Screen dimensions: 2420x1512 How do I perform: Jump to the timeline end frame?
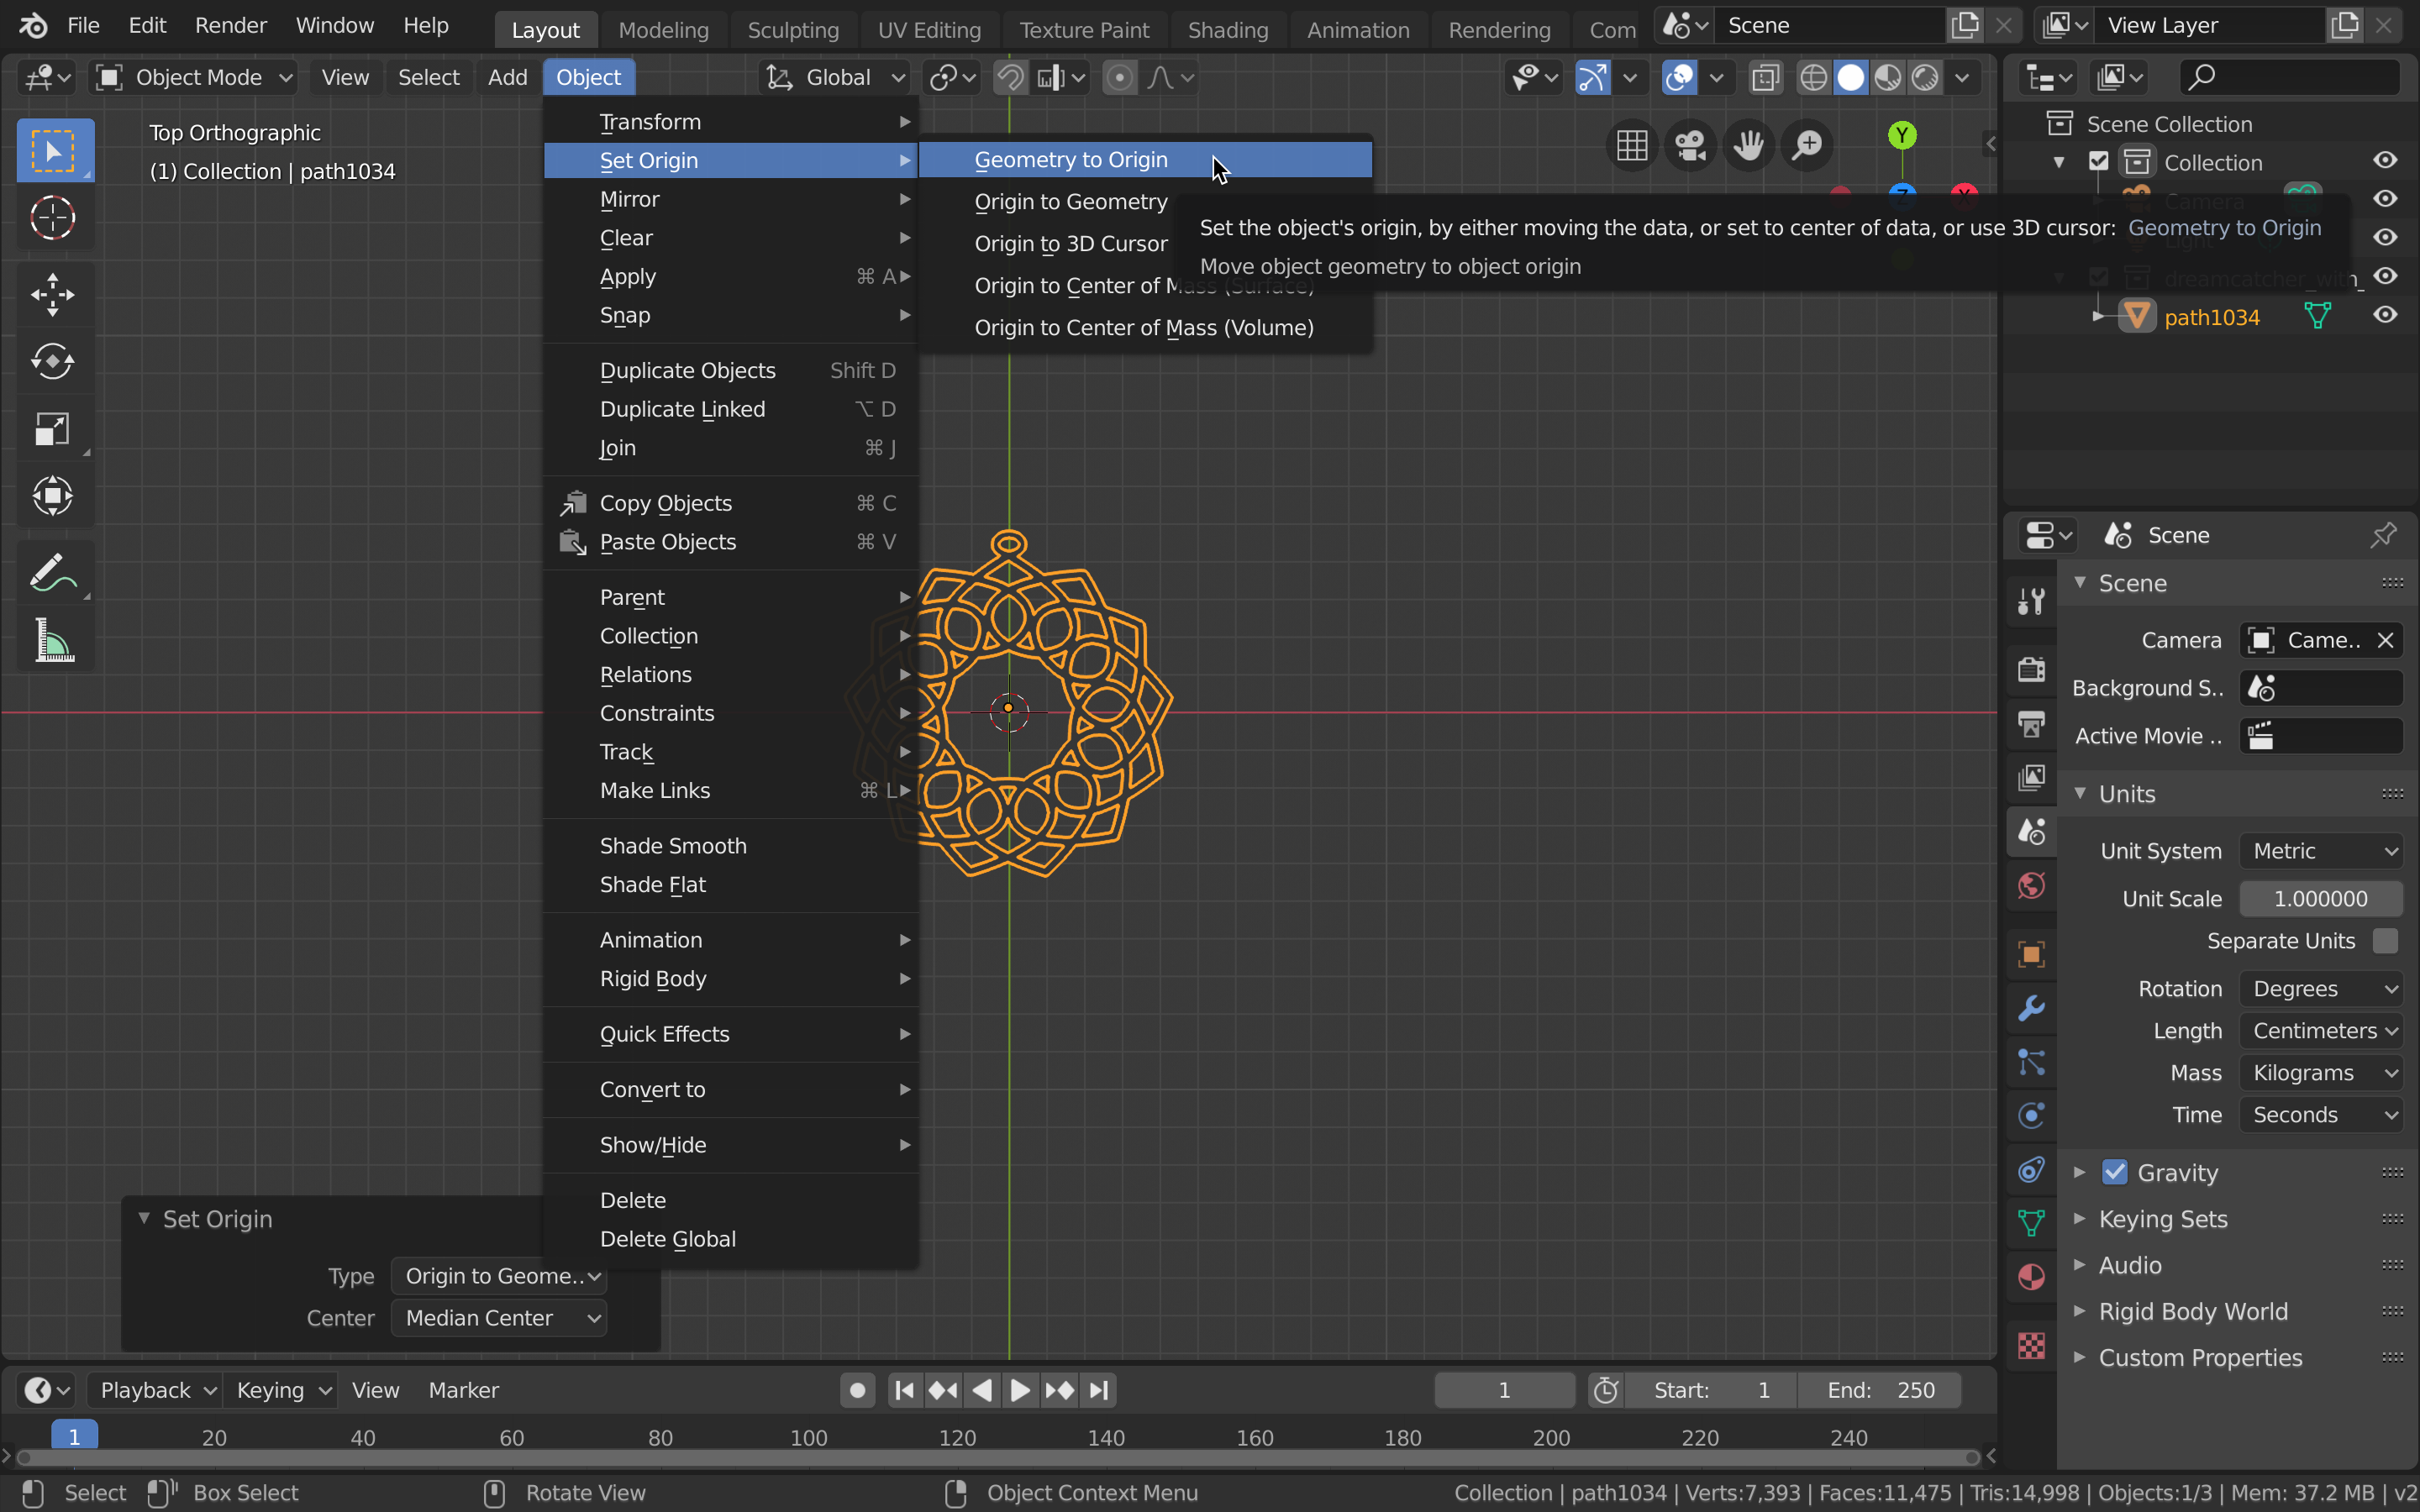pyautogui.click(x=1099, y=1390)
